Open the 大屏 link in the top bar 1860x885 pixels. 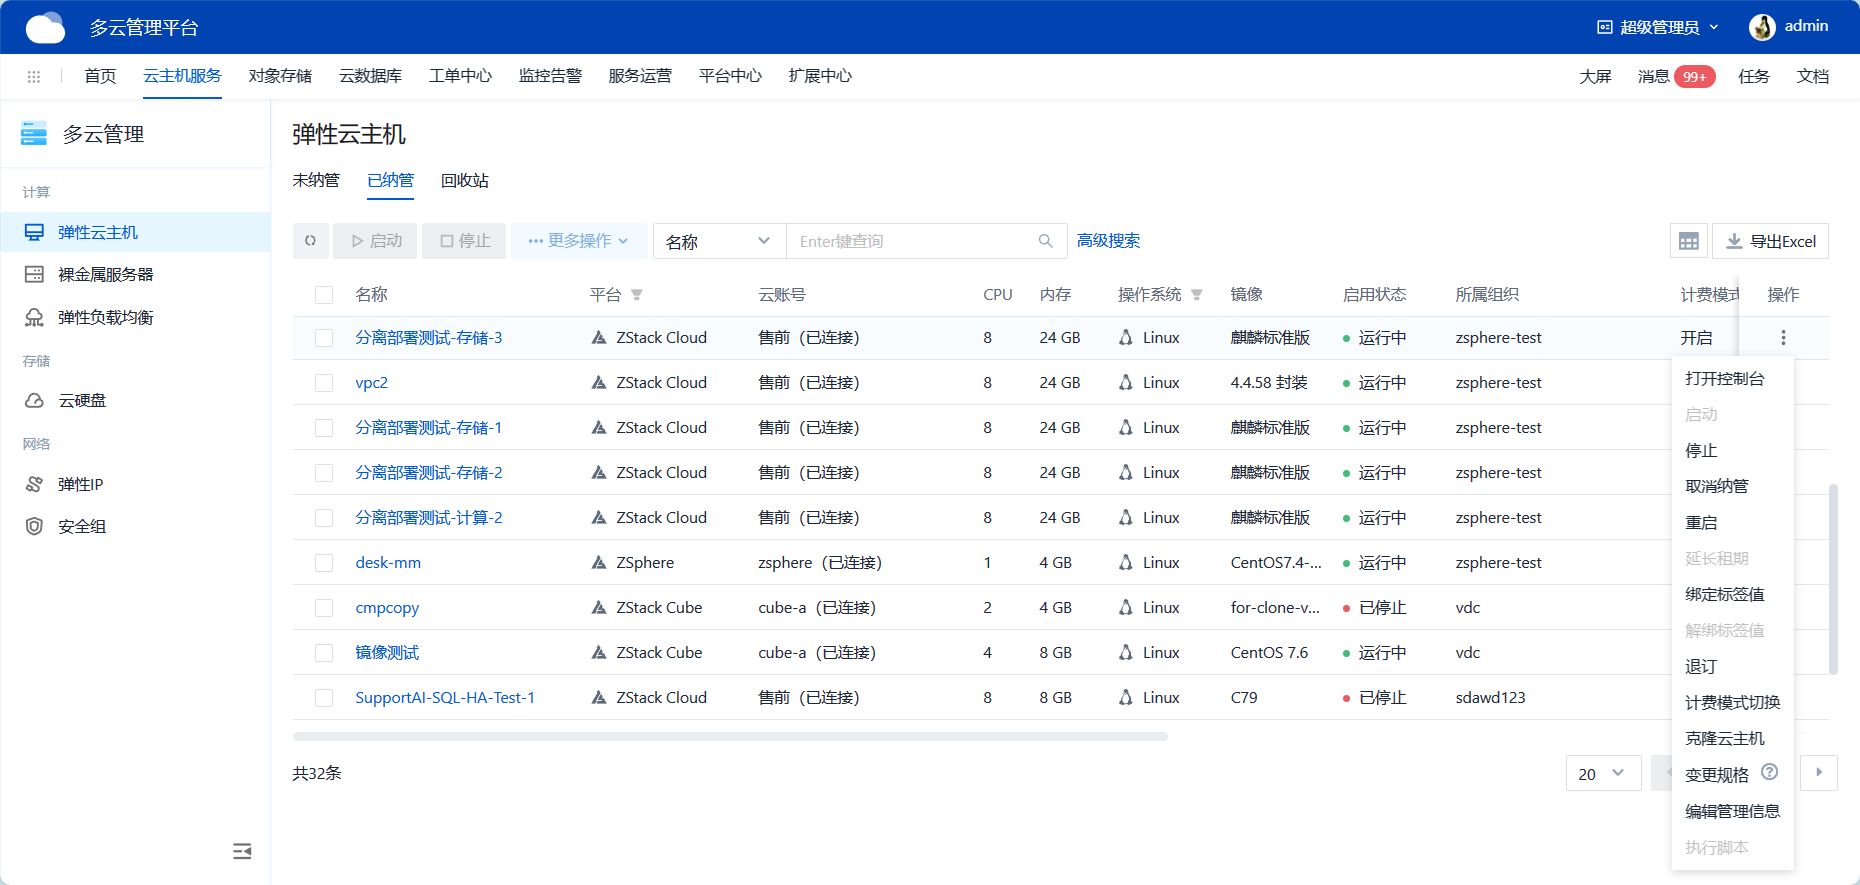1595,77
